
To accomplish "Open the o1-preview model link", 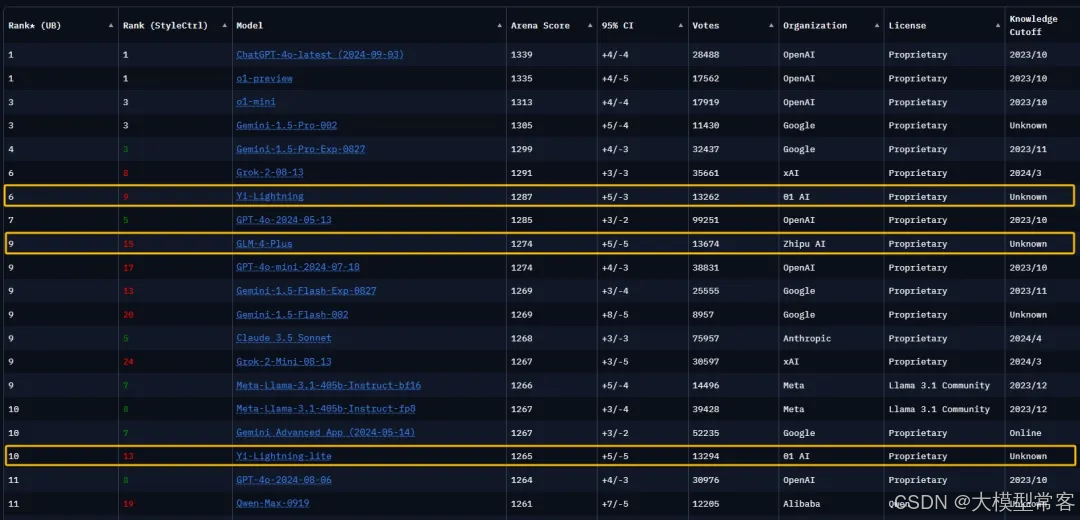I will pos(264,79).
